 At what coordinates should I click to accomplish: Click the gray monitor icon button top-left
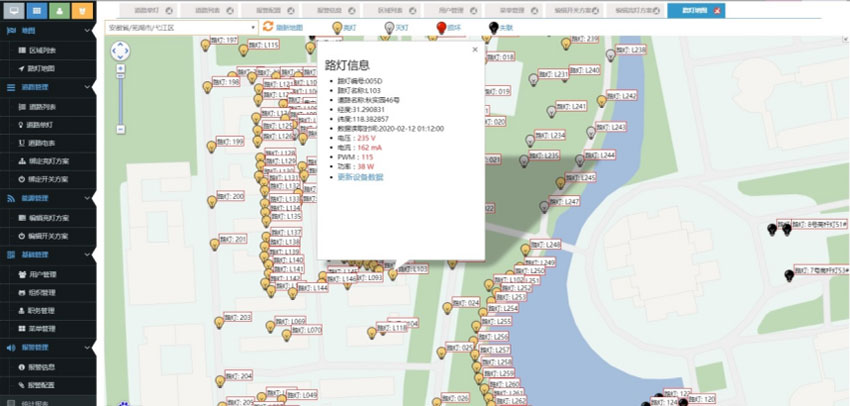(x=11, y=10)
